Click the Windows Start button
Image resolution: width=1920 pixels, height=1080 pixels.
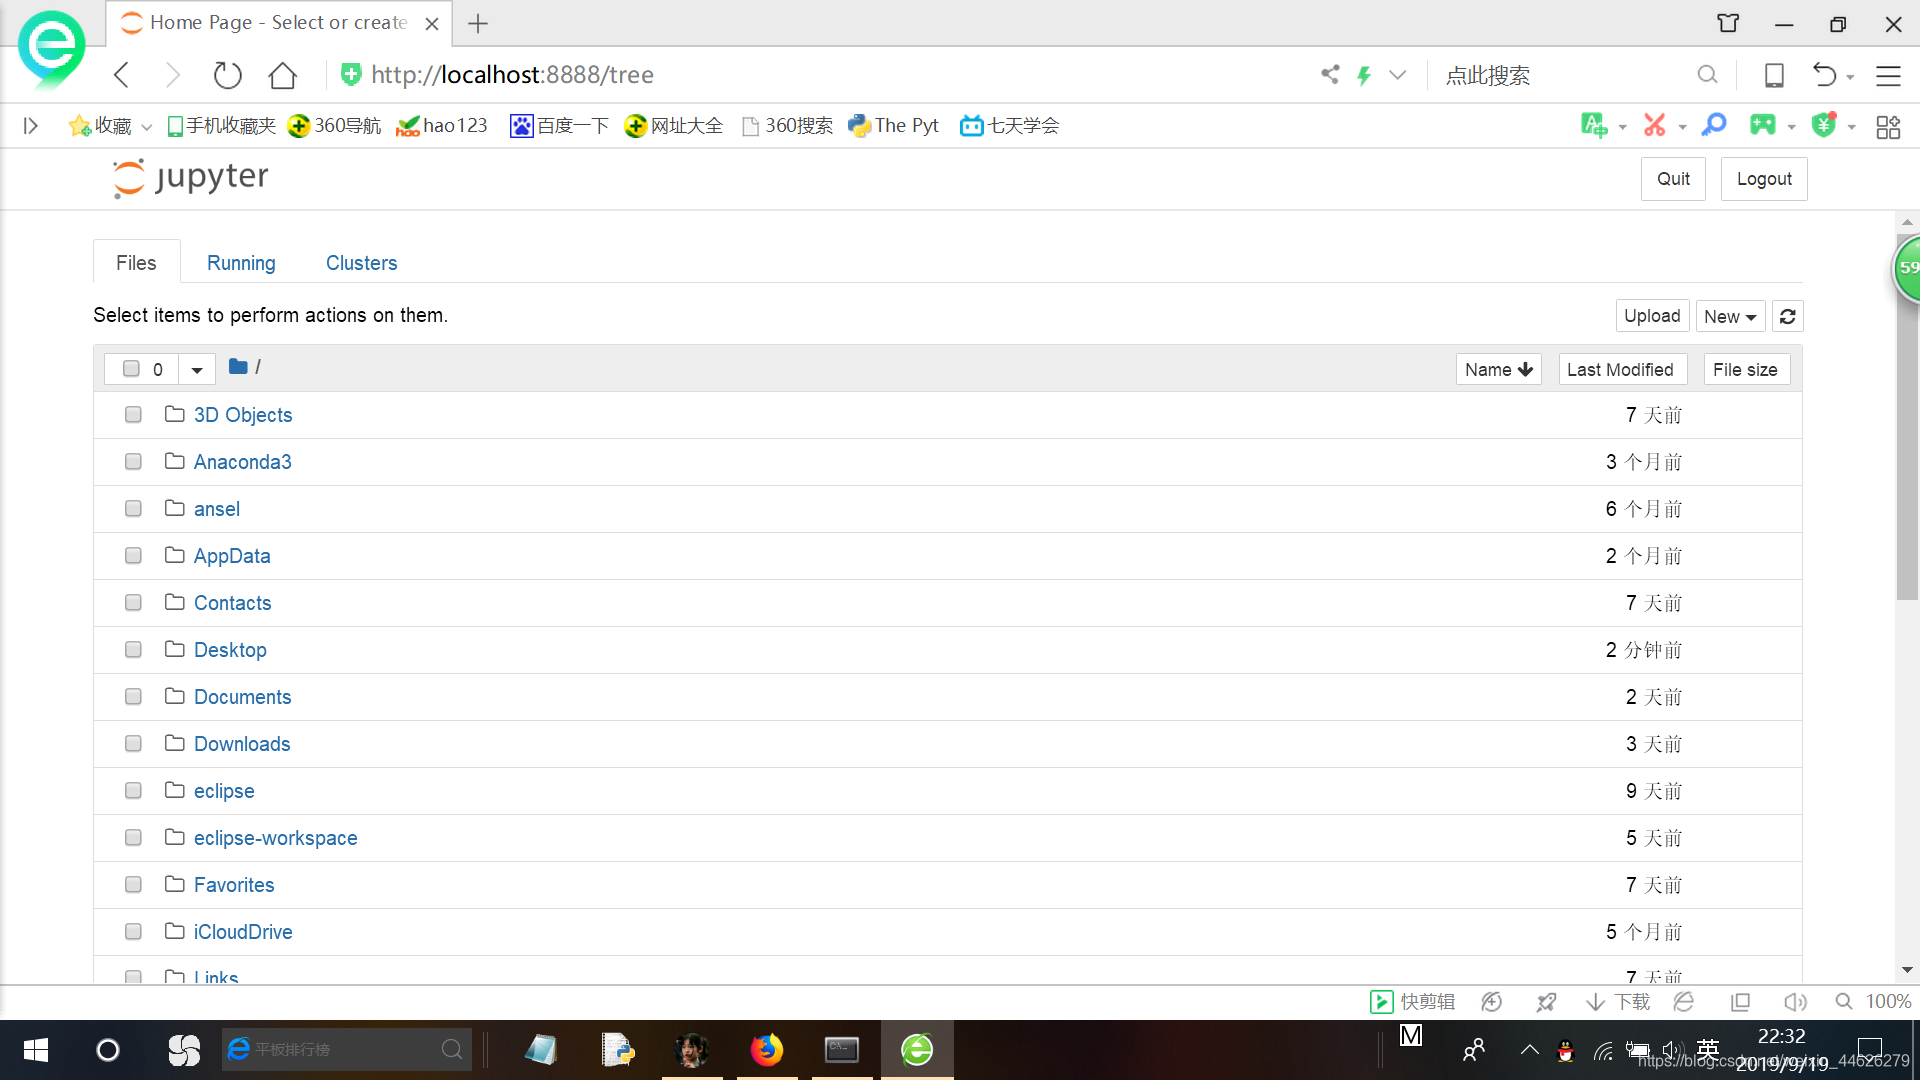point(36,1050)
